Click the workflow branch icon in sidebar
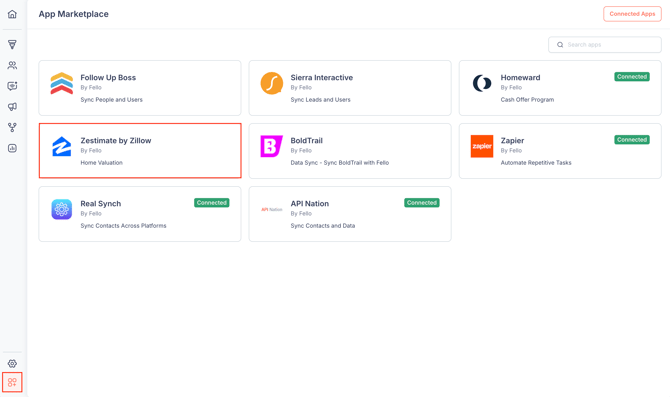Image resolution: width=670 pixels, height=397 pixels. (x=12, y=127)
